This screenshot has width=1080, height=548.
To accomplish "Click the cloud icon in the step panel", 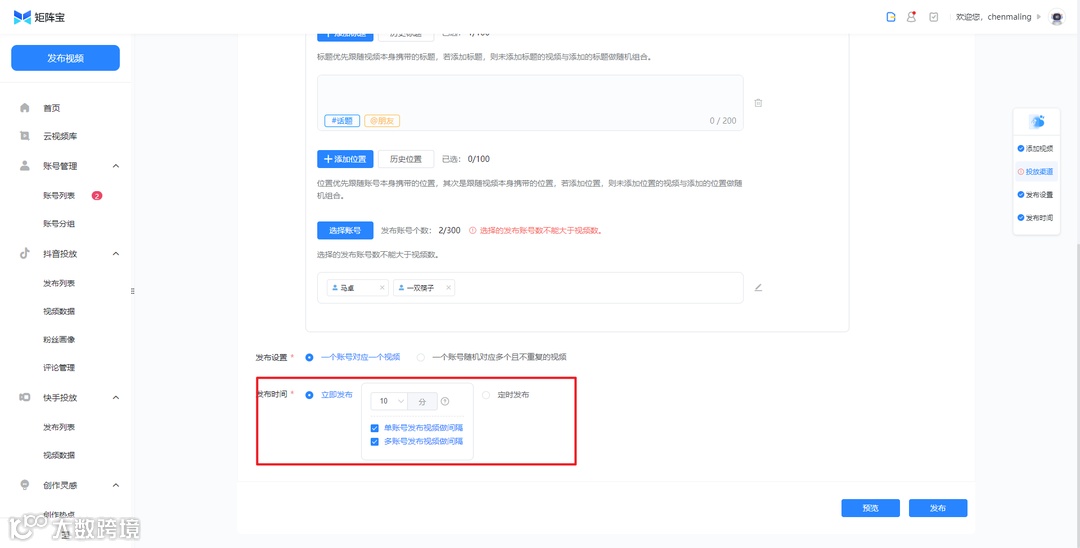I will click(x=1037, y=122).
